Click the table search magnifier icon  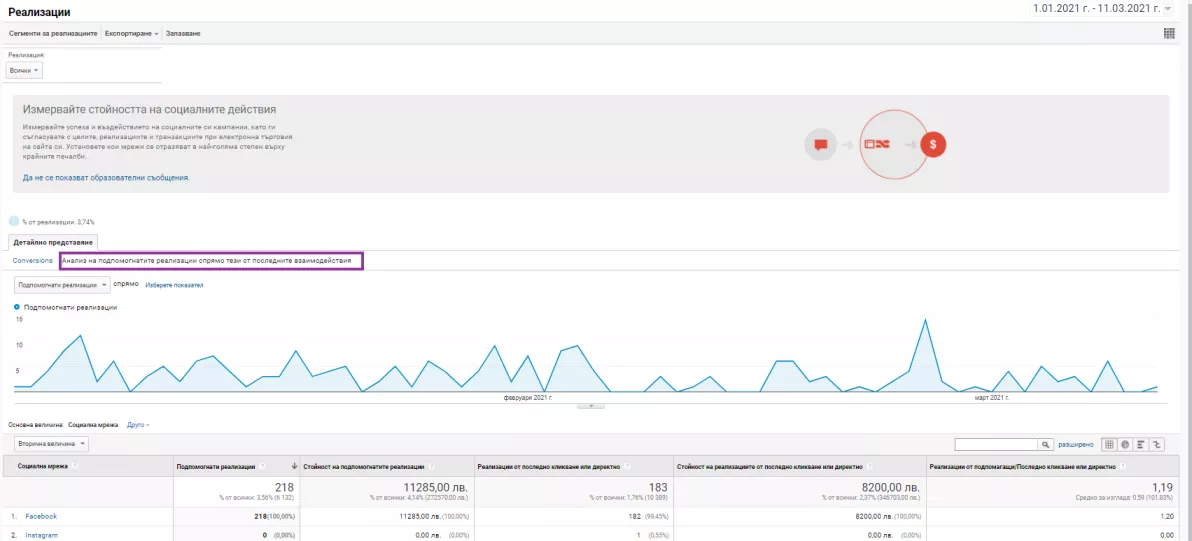point(1046,445)
